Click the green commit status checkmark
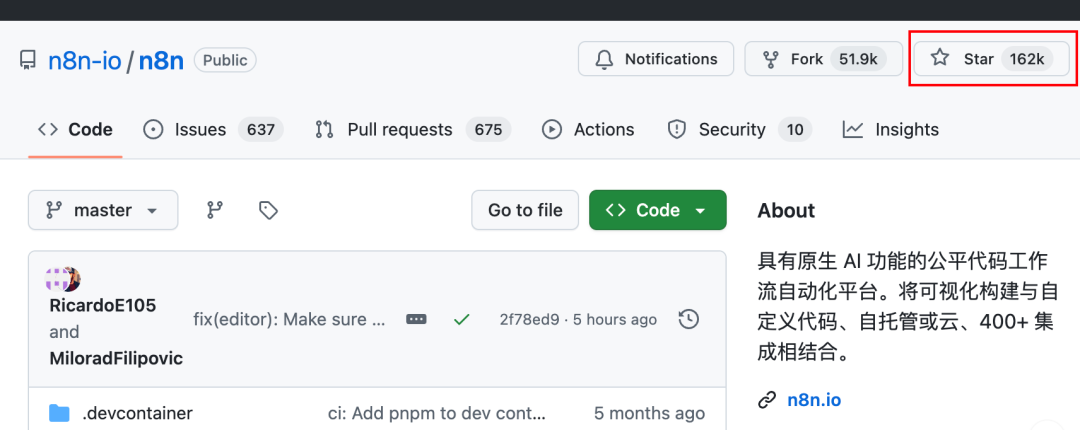Viewport: 1080px width, 430px height. tap(461, 319)
